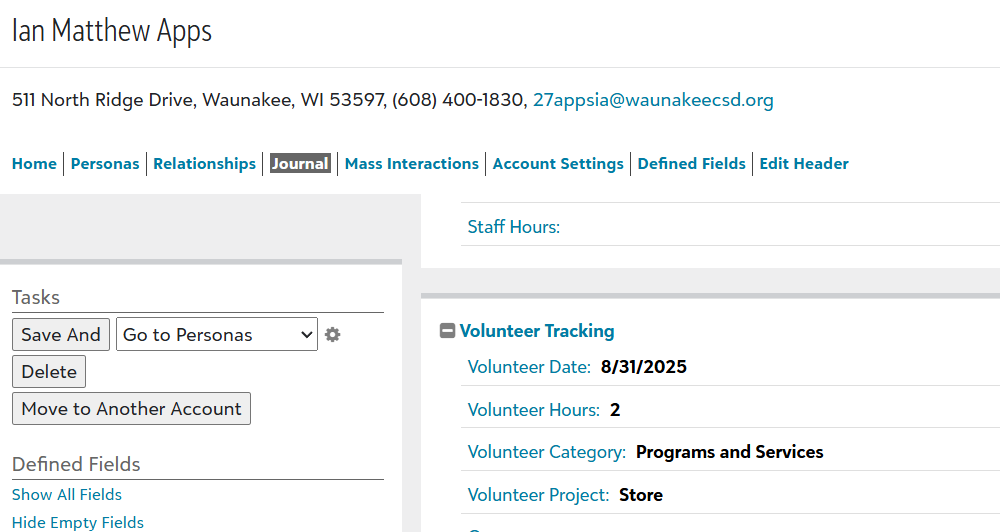1000x532 pixels.
Task: Click the account email address link
Action: (653, 100)
